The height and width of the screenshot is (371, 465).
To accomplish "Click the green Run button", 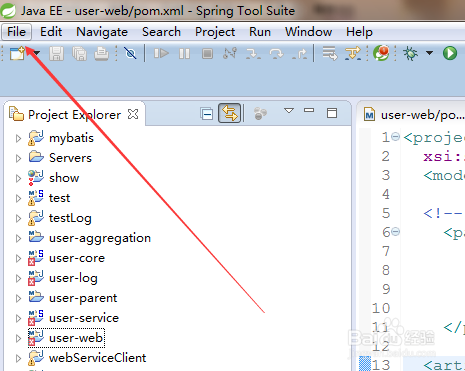I will point(450,53).
